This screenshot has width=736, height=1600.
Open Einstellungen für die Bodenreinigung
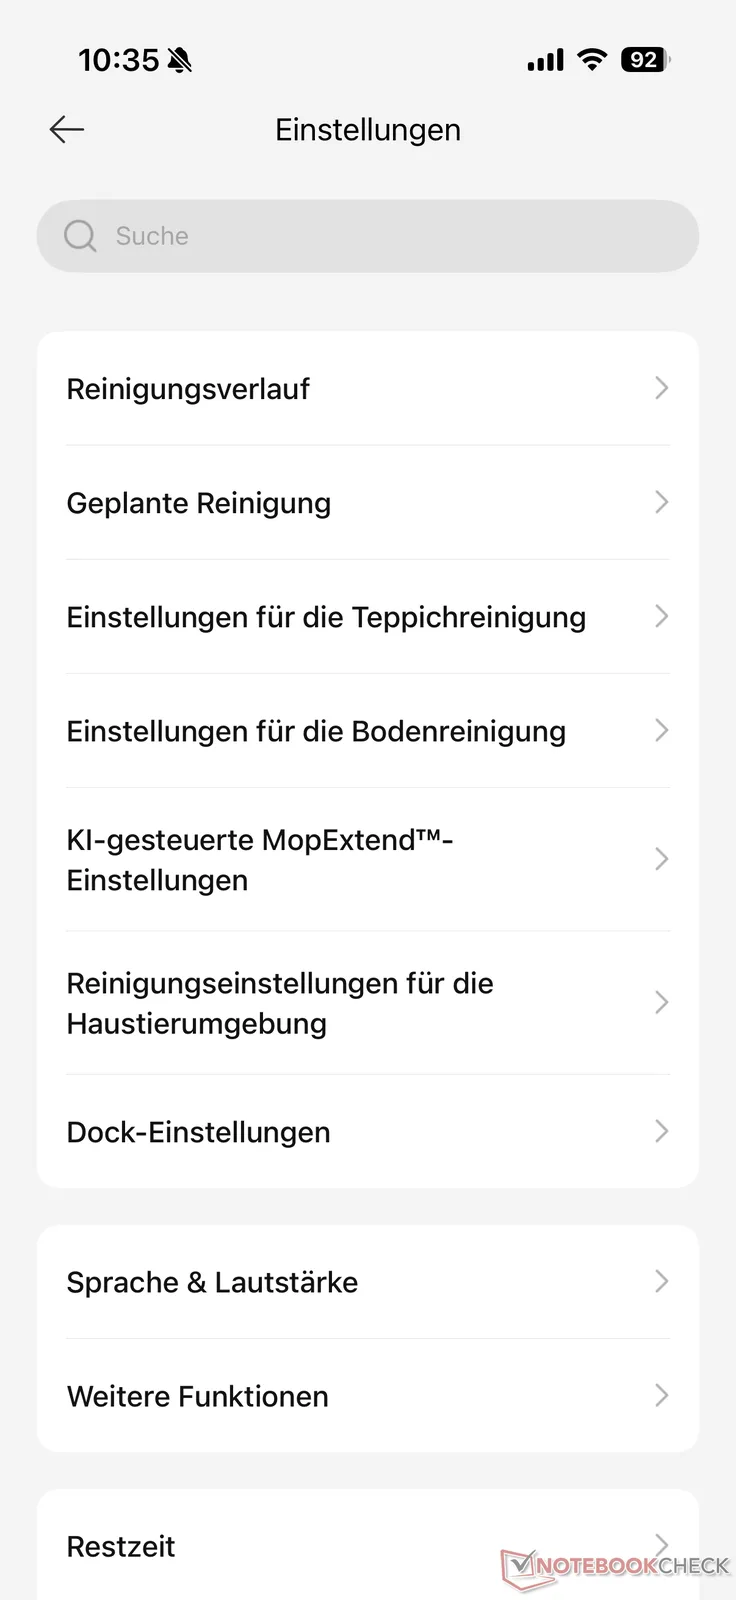tap(316, 731)
